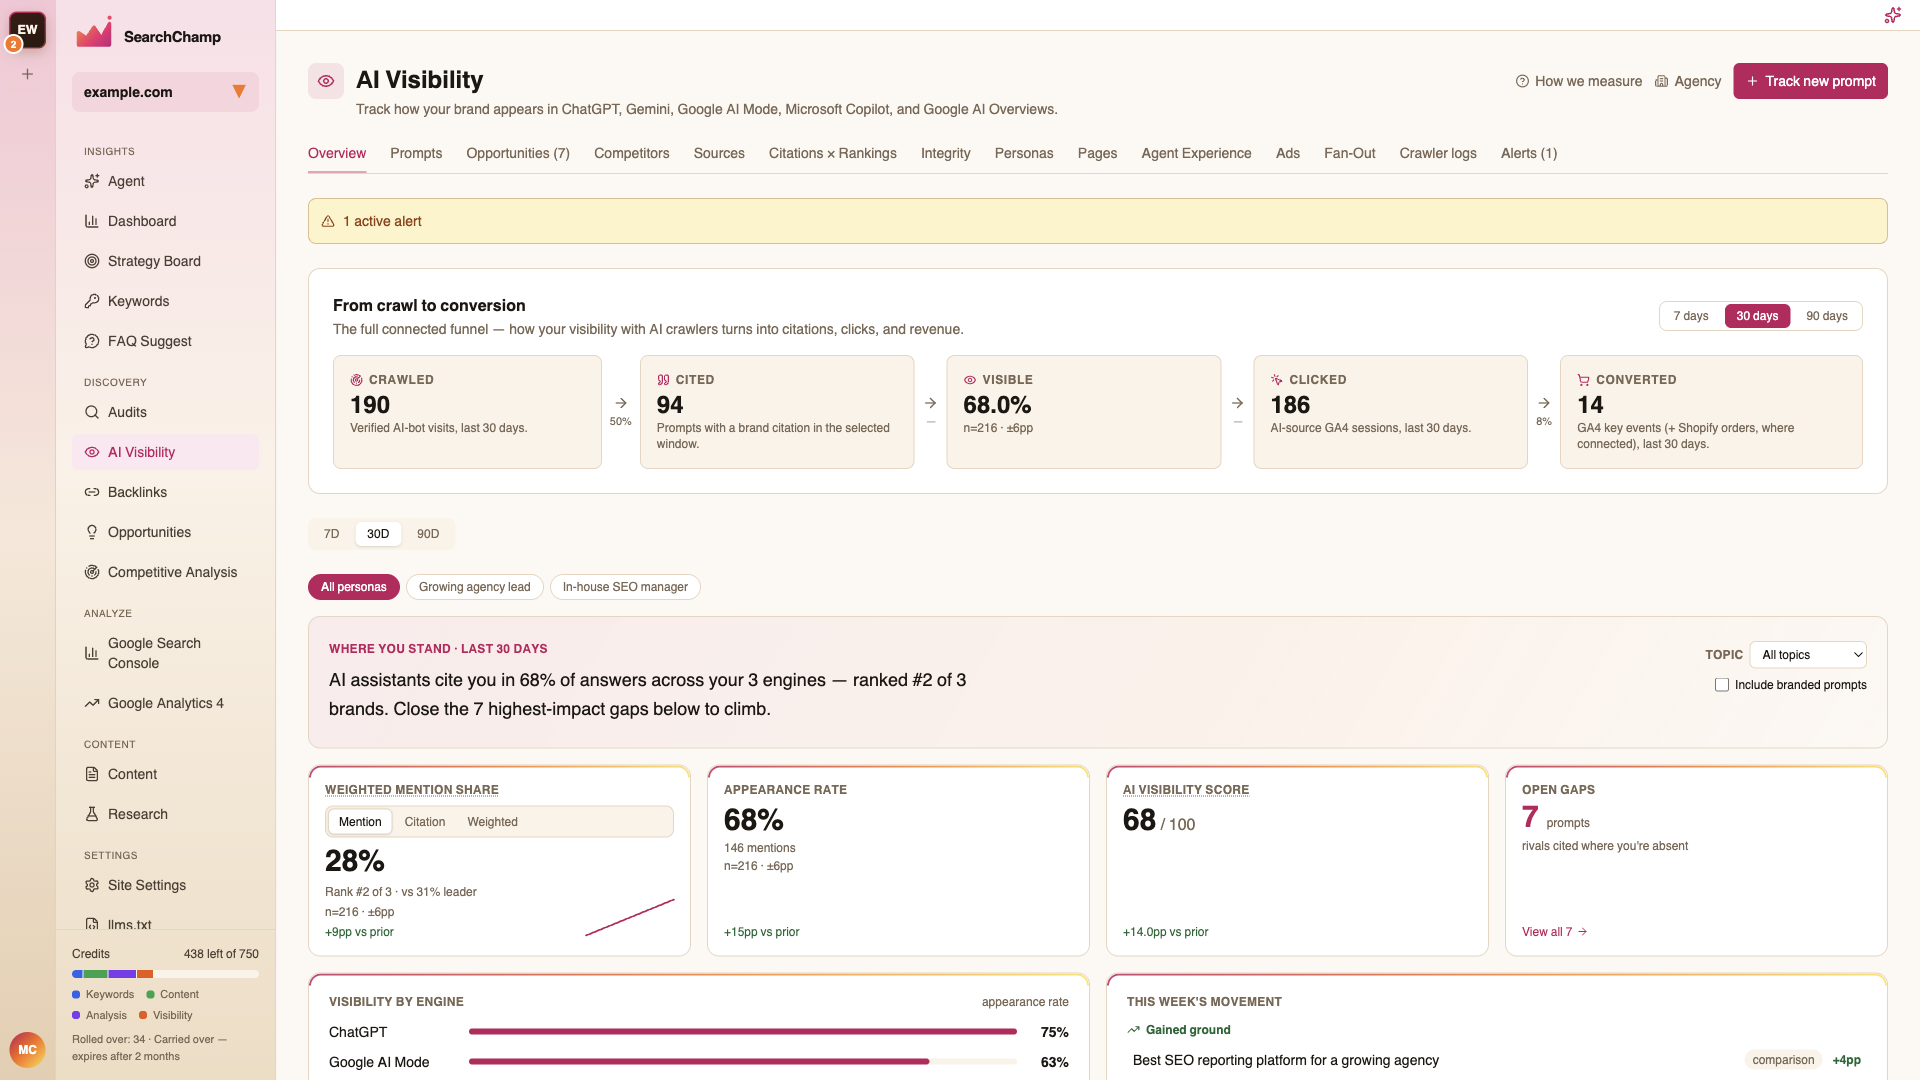Switch to the Crawler logs tab

pyautogui.click(x=1438, y=153)
